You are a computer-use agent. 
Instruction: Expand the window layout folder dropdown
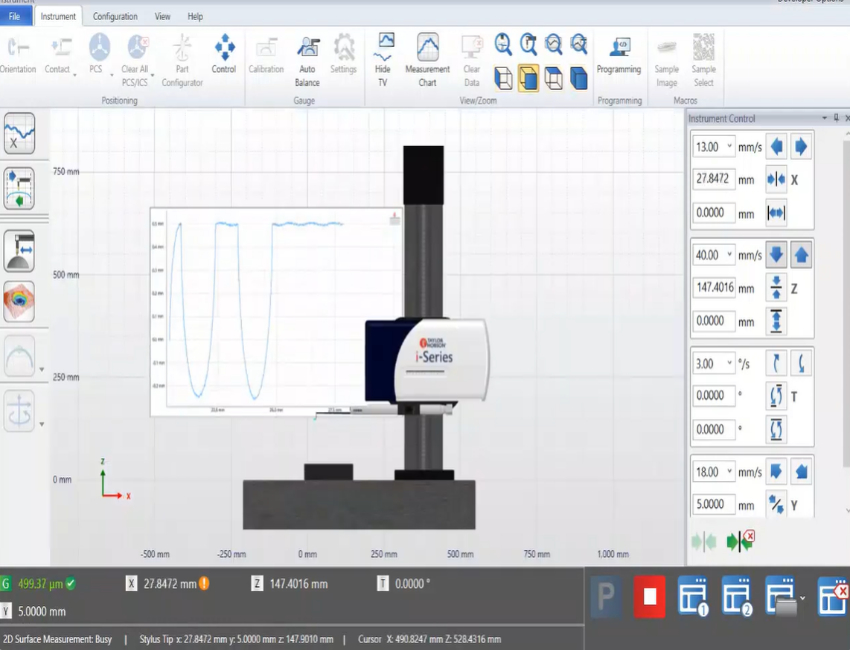tap(802, 598)
